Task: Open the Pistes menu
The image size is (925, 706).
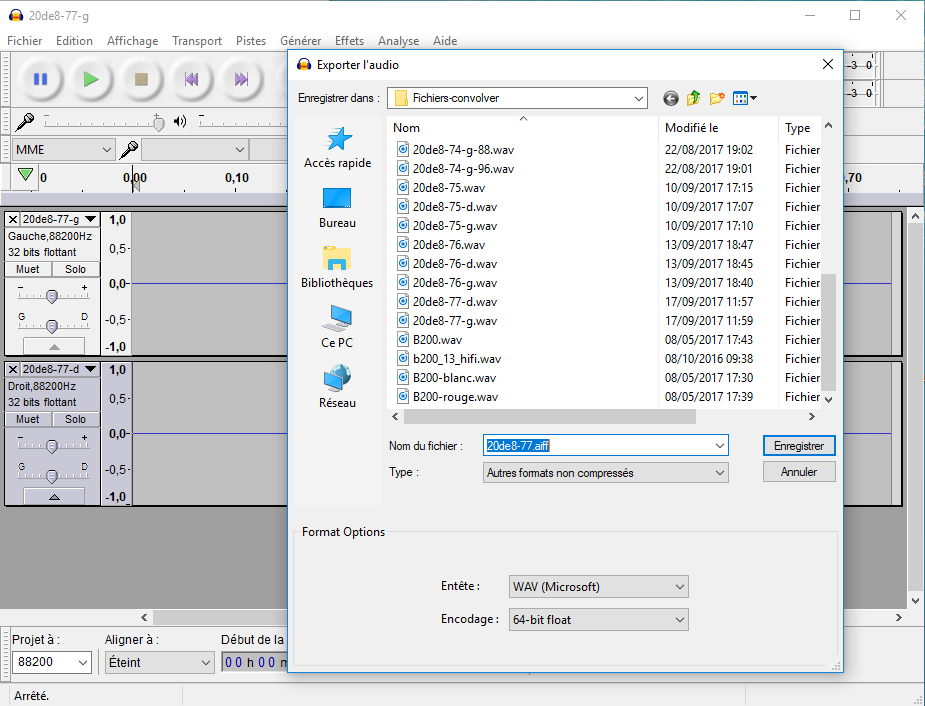Action: (x=251, y=41)
